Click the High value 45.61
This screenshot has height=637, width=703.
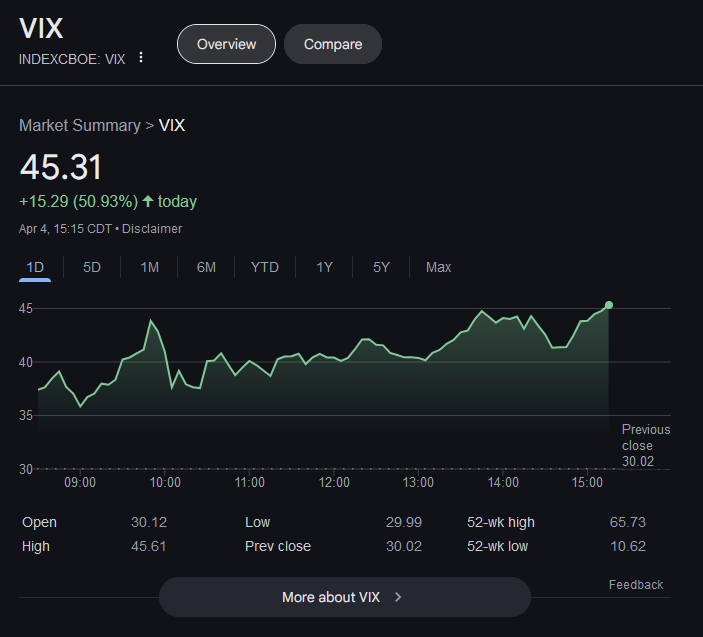(x=148, y=546)
